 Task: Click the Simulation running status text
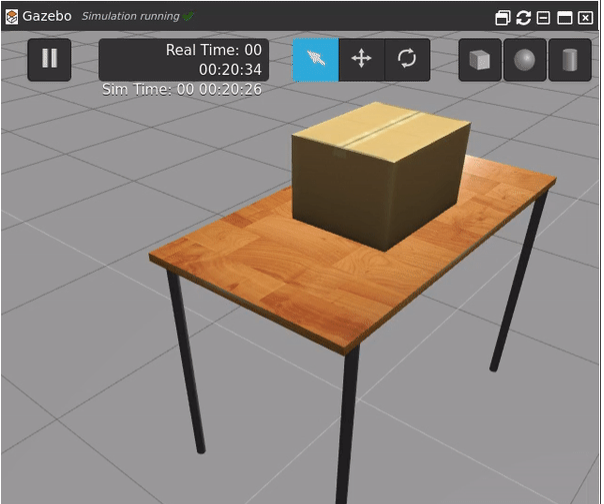point(130,16)
